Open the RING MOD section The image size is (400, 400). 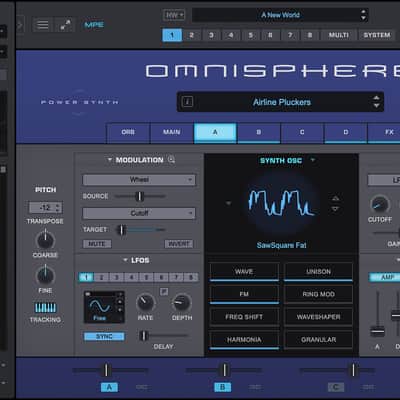(318, 294)
